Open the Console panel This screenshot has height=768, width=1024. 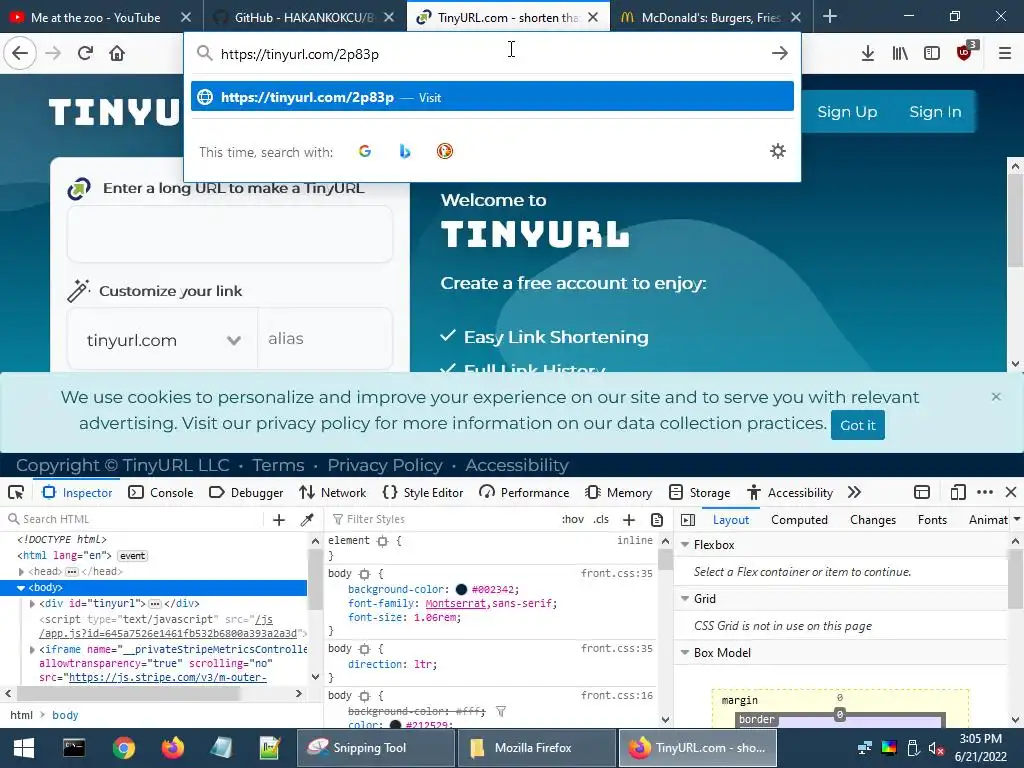point(161,492)
